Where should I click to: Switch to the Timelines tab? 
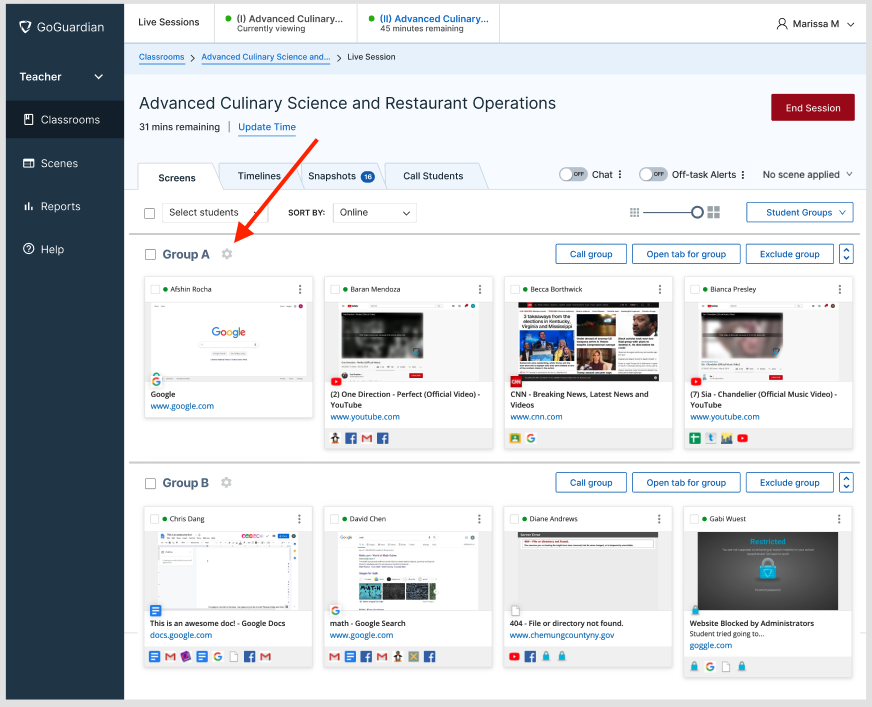pyautogui.click(x=259, y=176)
